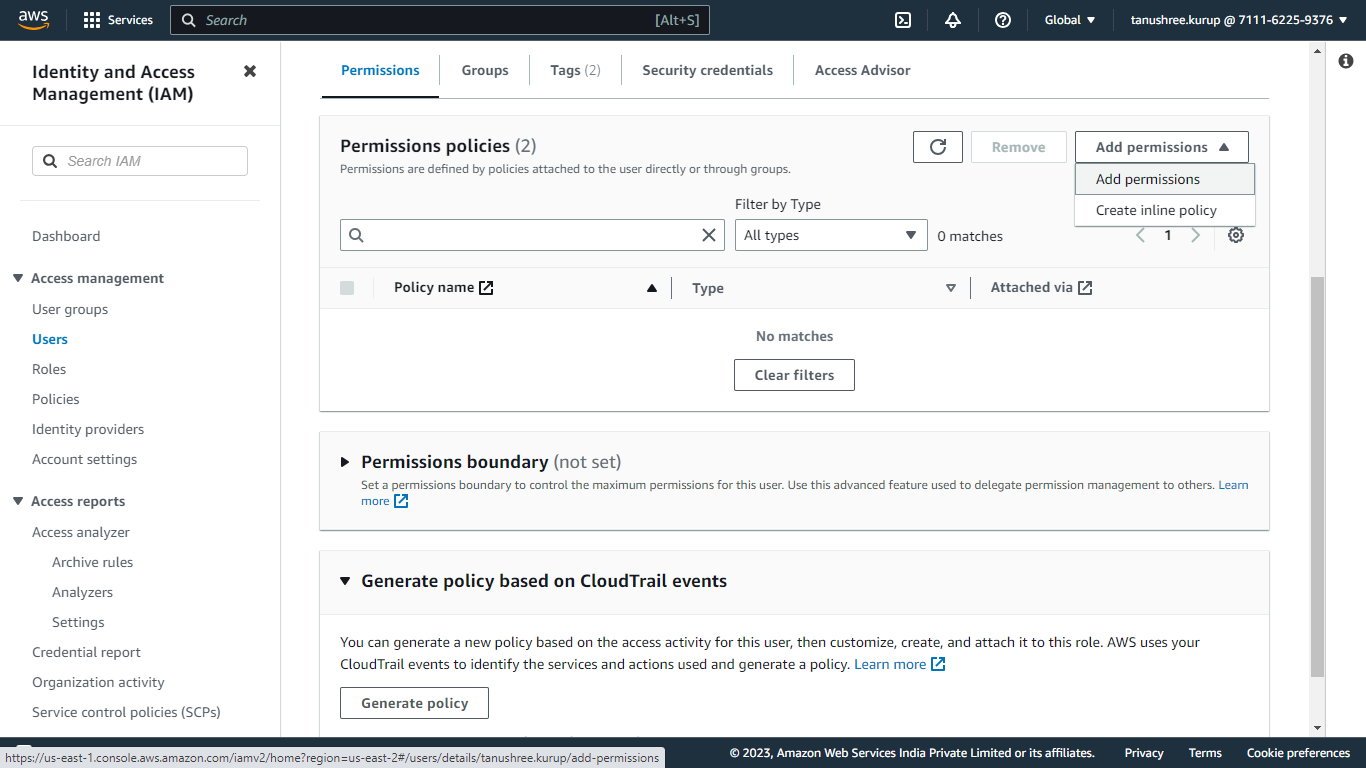Choose Create inline policy menu item

[x=1165, y=210]
